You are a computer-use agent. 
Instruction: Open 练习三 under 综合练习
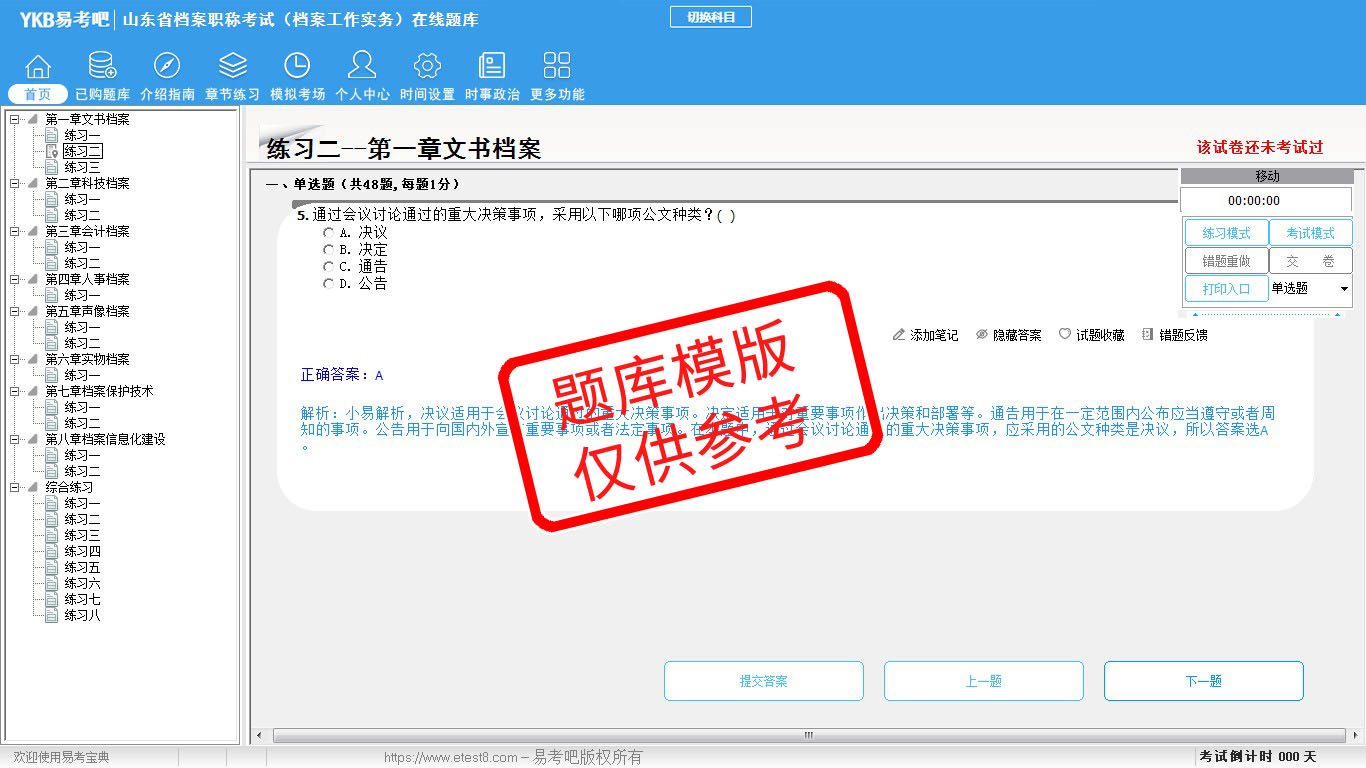[x=82, y=536]
